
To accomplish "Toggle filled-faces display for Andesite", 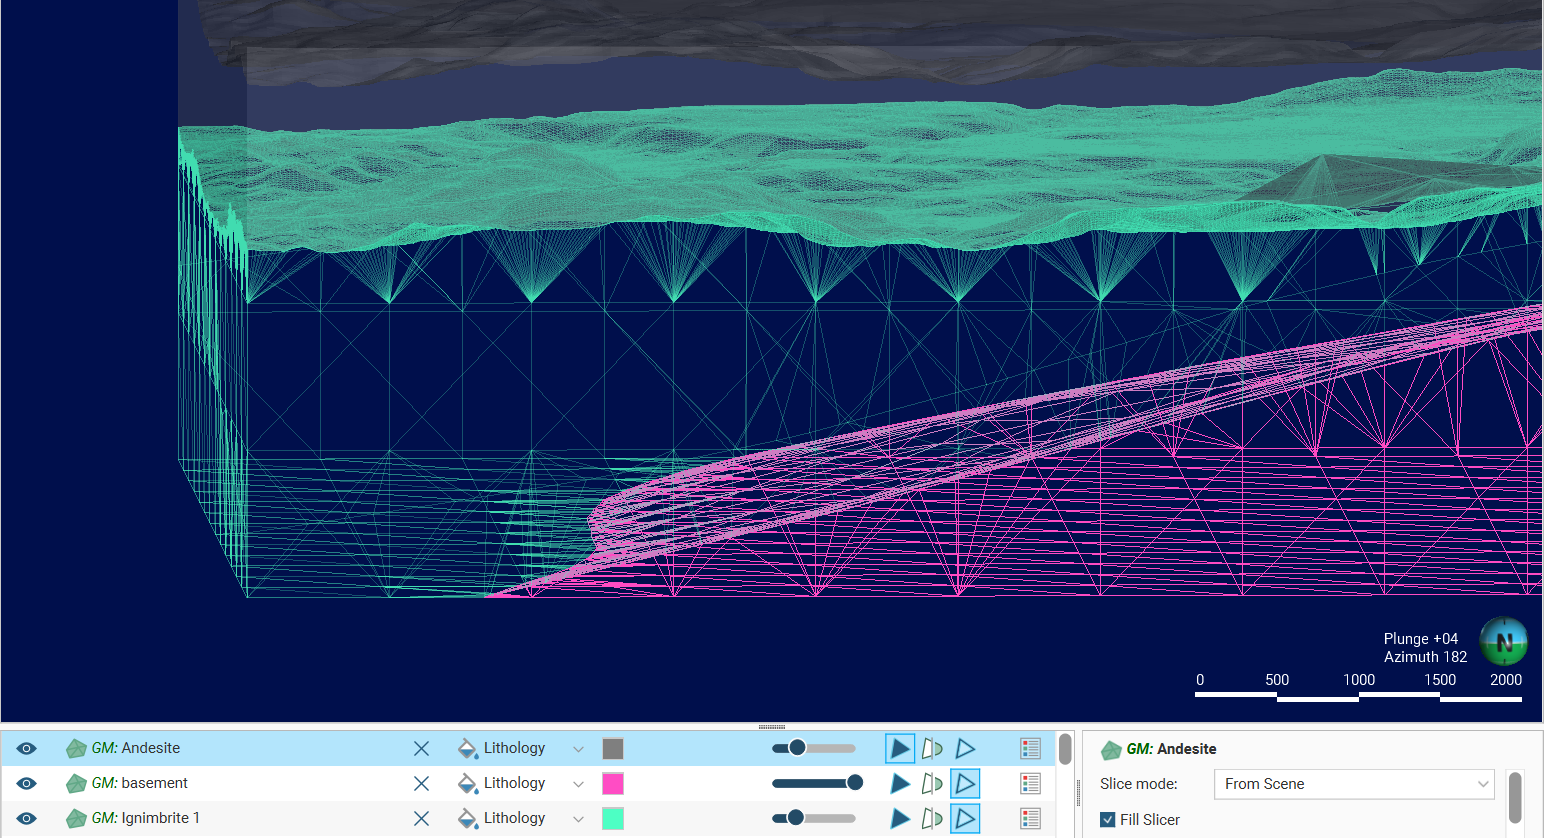I will [x=900, y=748].
